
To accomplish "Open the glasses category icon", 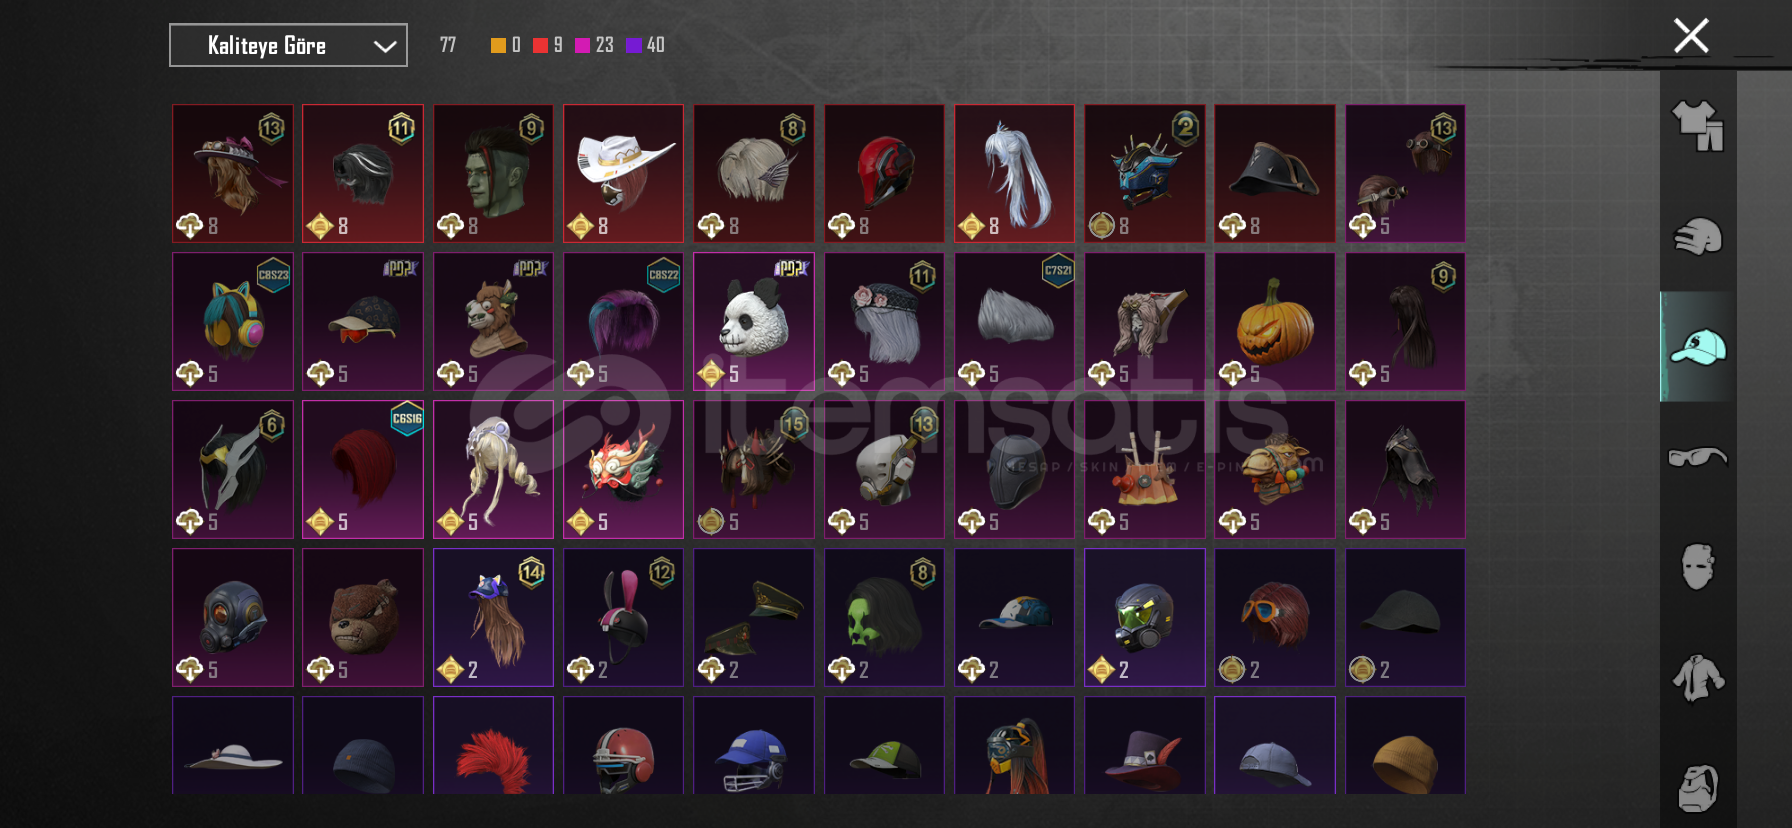I will [x=1698, y=457].
